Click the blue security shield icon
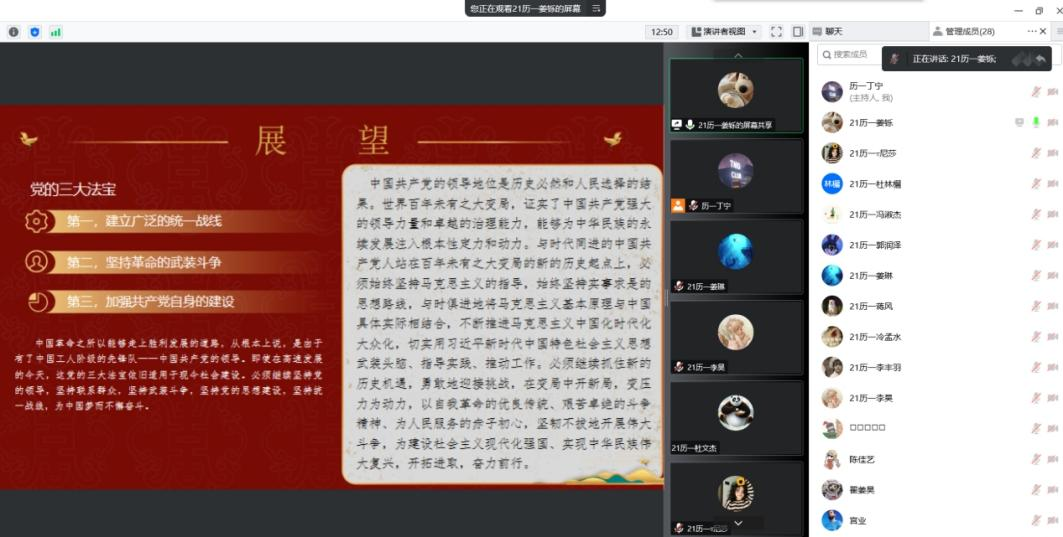This screenshot has width=1063, height=537. (x=35, y=32)
